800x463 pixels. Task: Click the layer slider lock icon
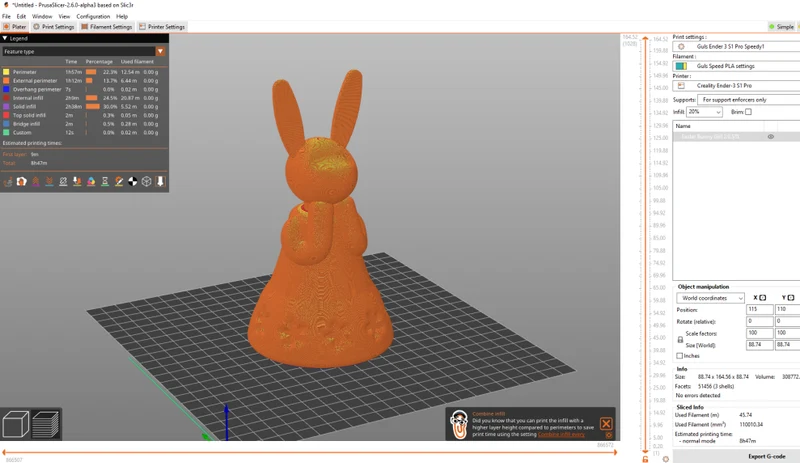(x=645, y=459)
